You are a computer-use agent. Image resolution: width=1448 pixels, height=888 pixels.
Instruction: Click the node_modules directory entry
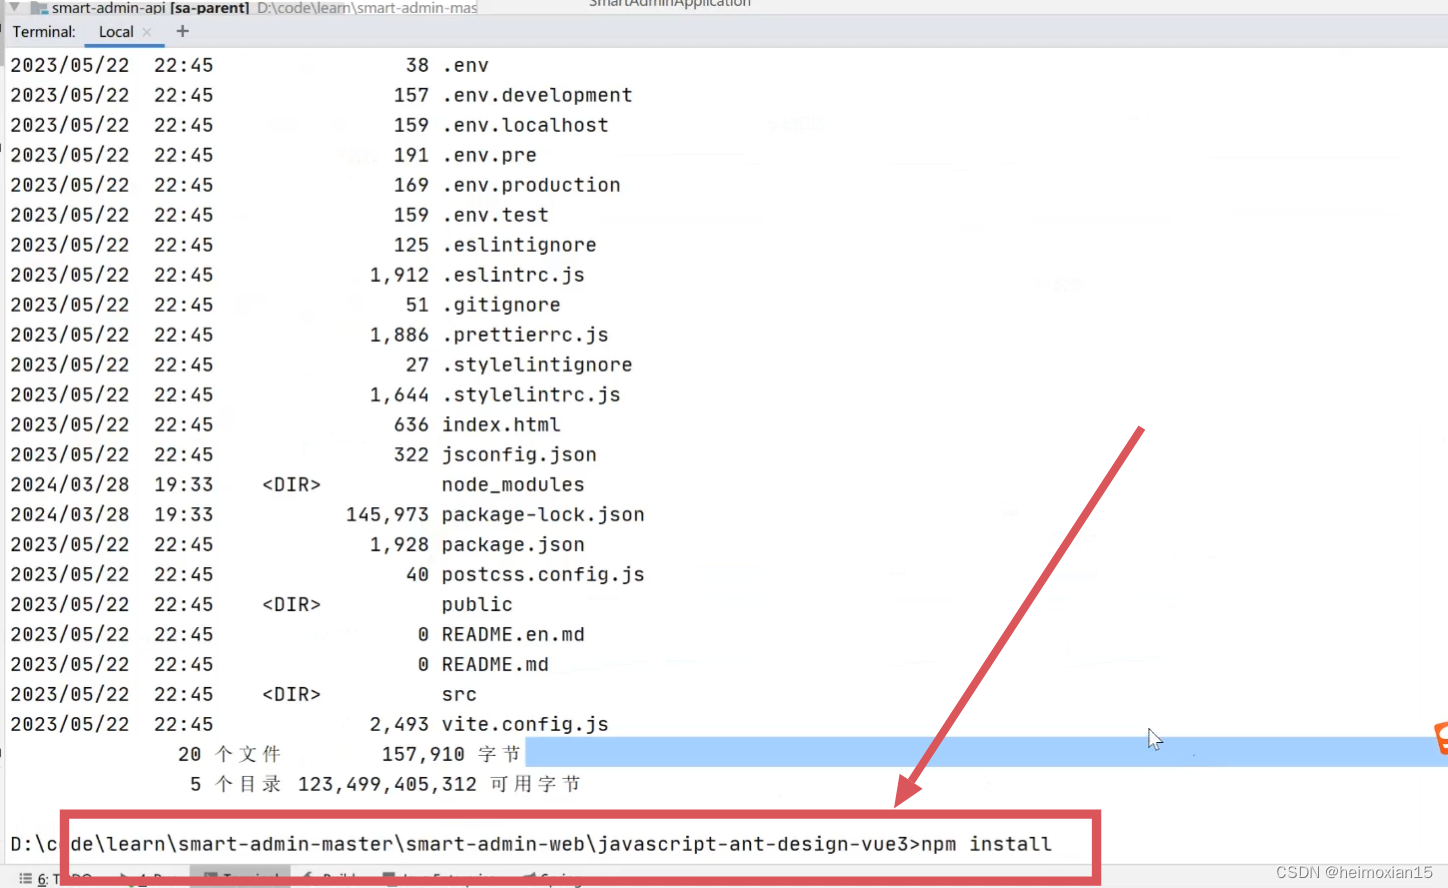(513, 485)
